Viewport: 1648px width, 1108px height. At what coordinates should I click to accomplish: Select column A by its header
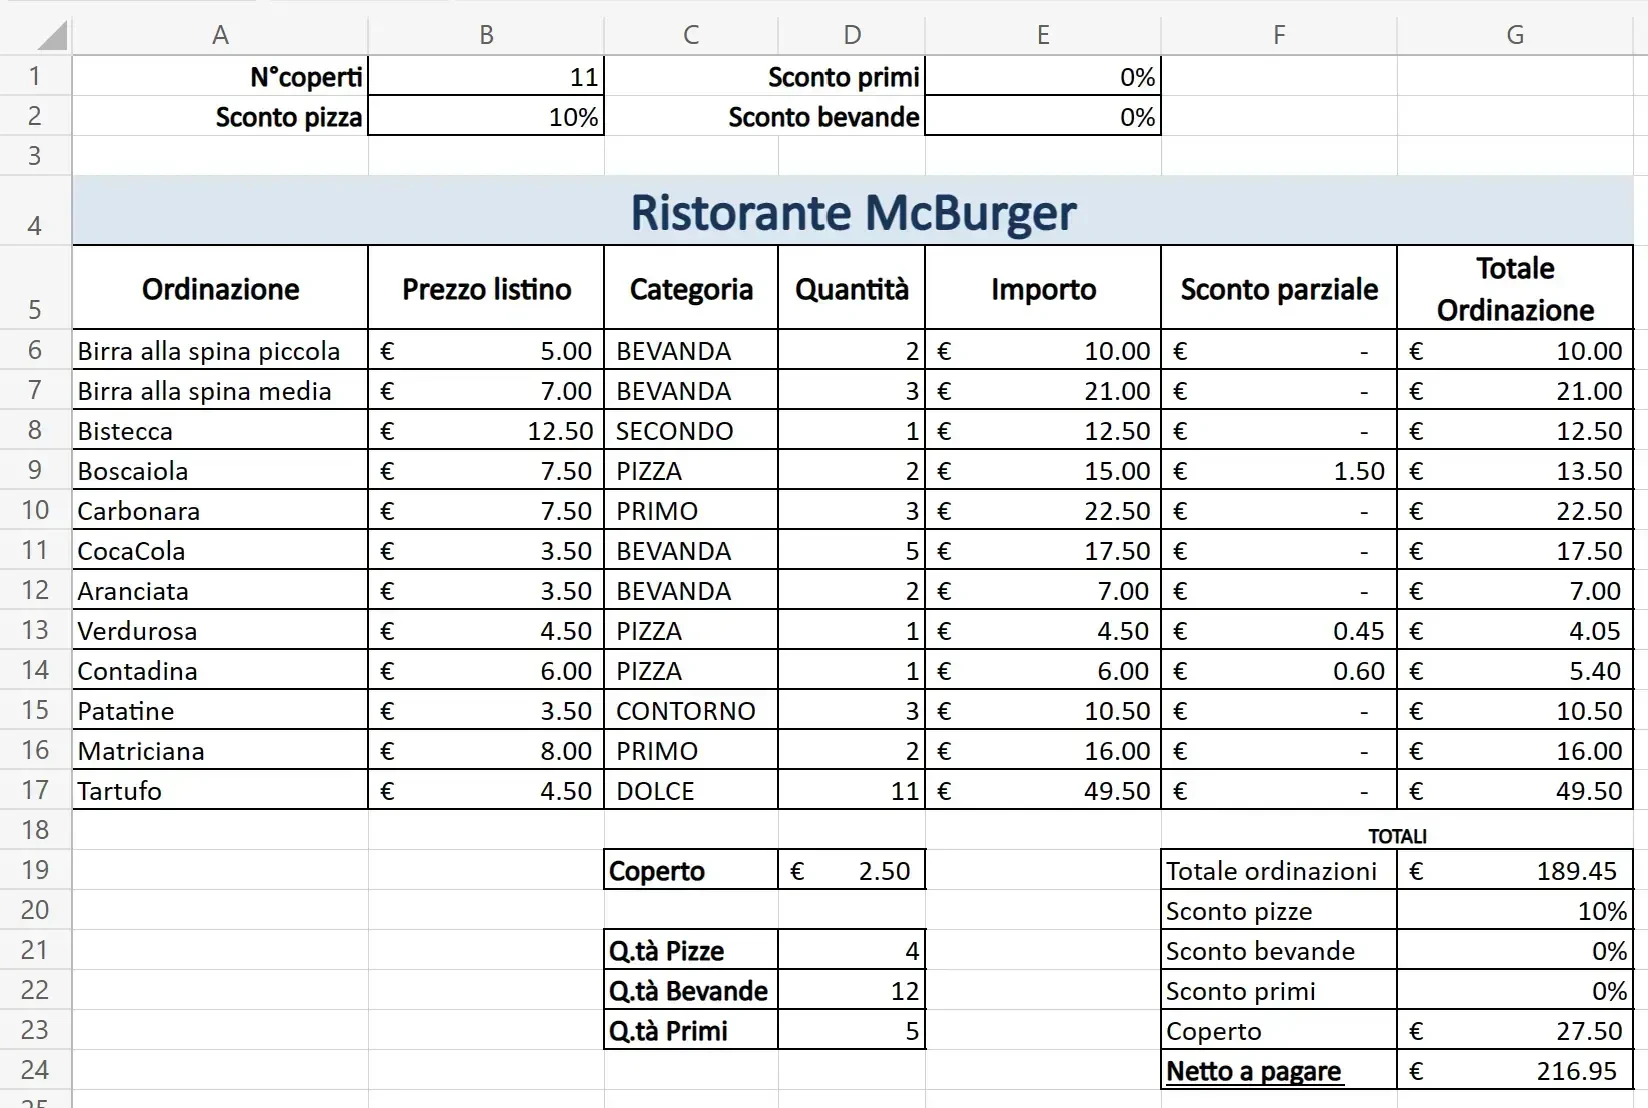coord(220,35)
